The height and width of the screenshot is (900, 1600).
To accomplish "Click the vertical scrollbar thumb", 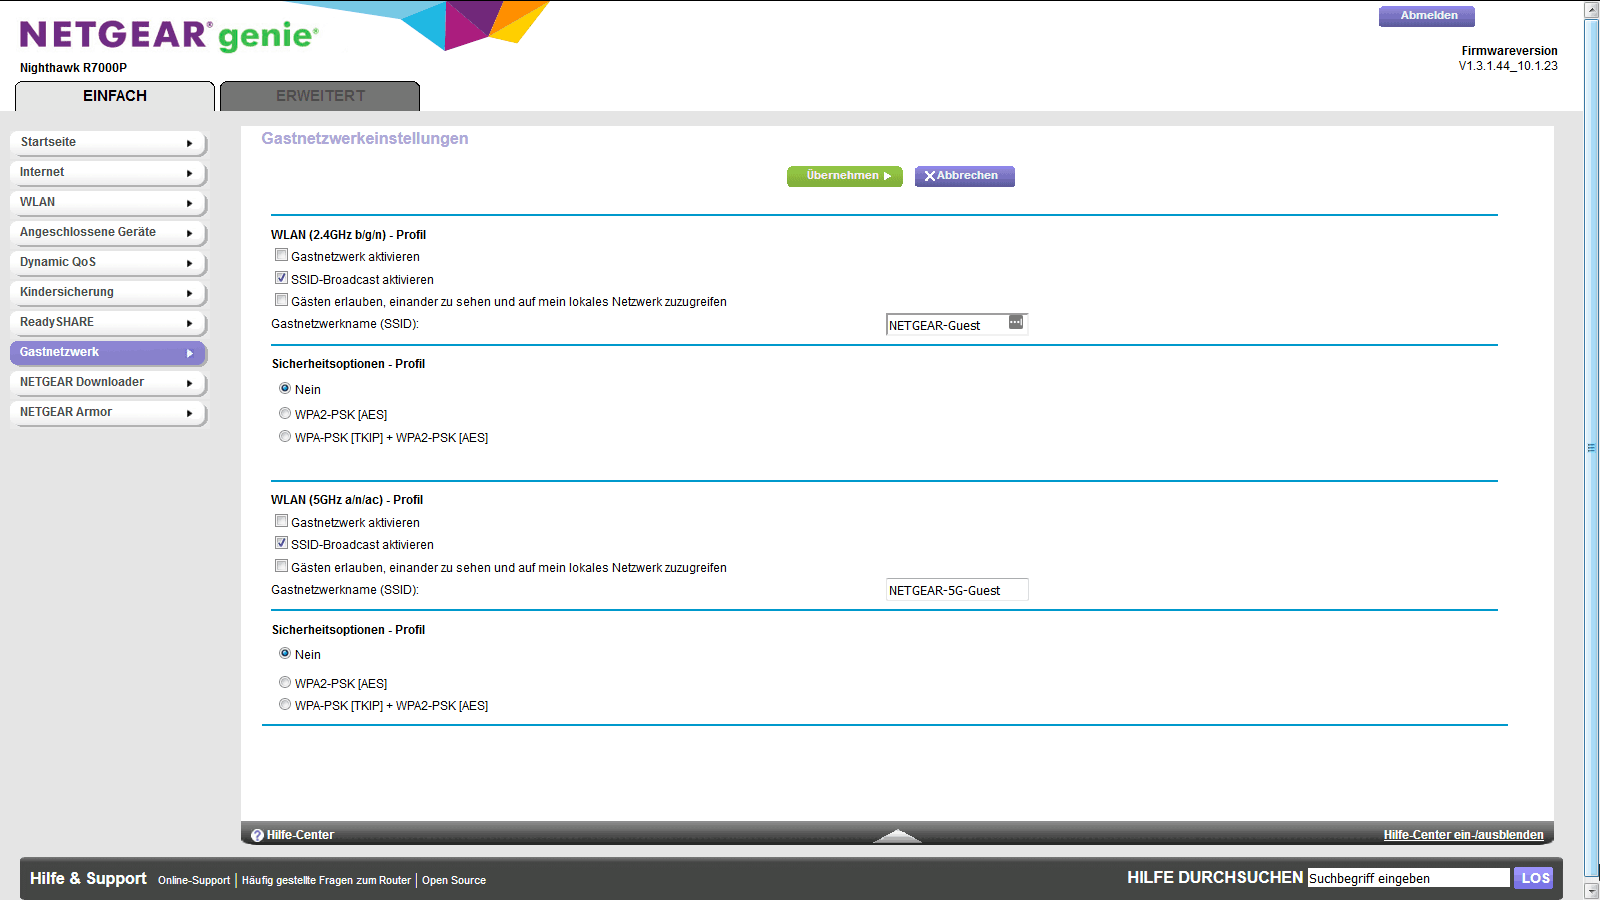I will click(1592, 448).
